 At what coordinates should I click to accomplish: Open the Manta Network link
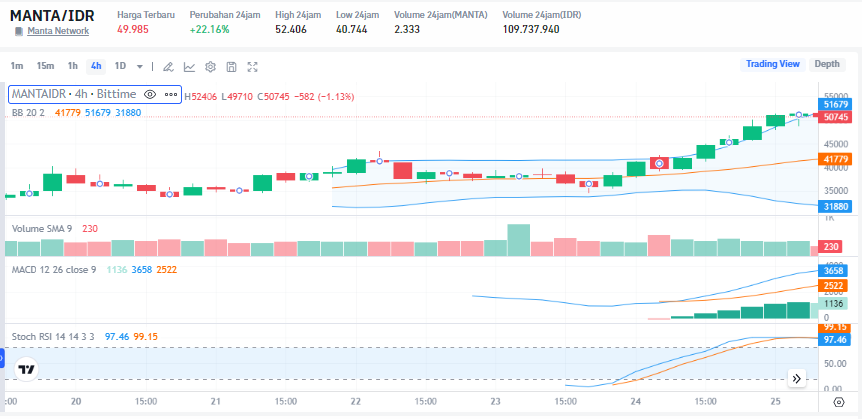pos(58,31)
